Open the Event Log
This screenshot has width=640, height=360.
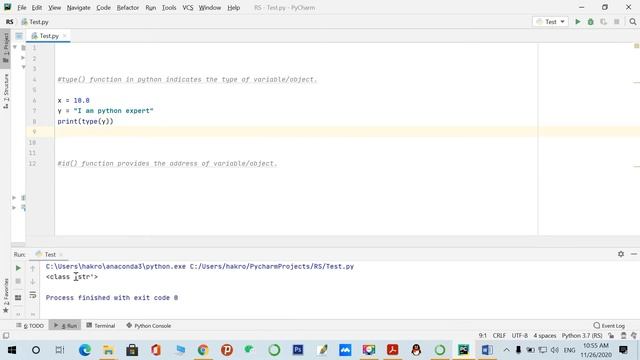pos(609,326)
